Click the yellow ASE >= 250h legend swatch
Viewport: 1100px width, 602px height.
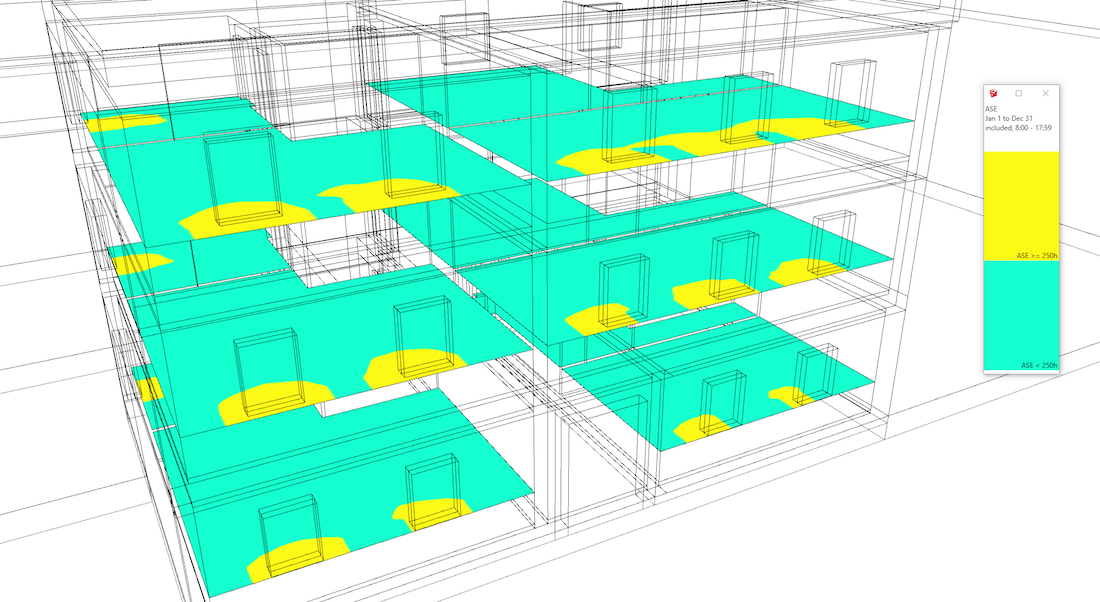pyautogui.click(x=1021, y=206)
